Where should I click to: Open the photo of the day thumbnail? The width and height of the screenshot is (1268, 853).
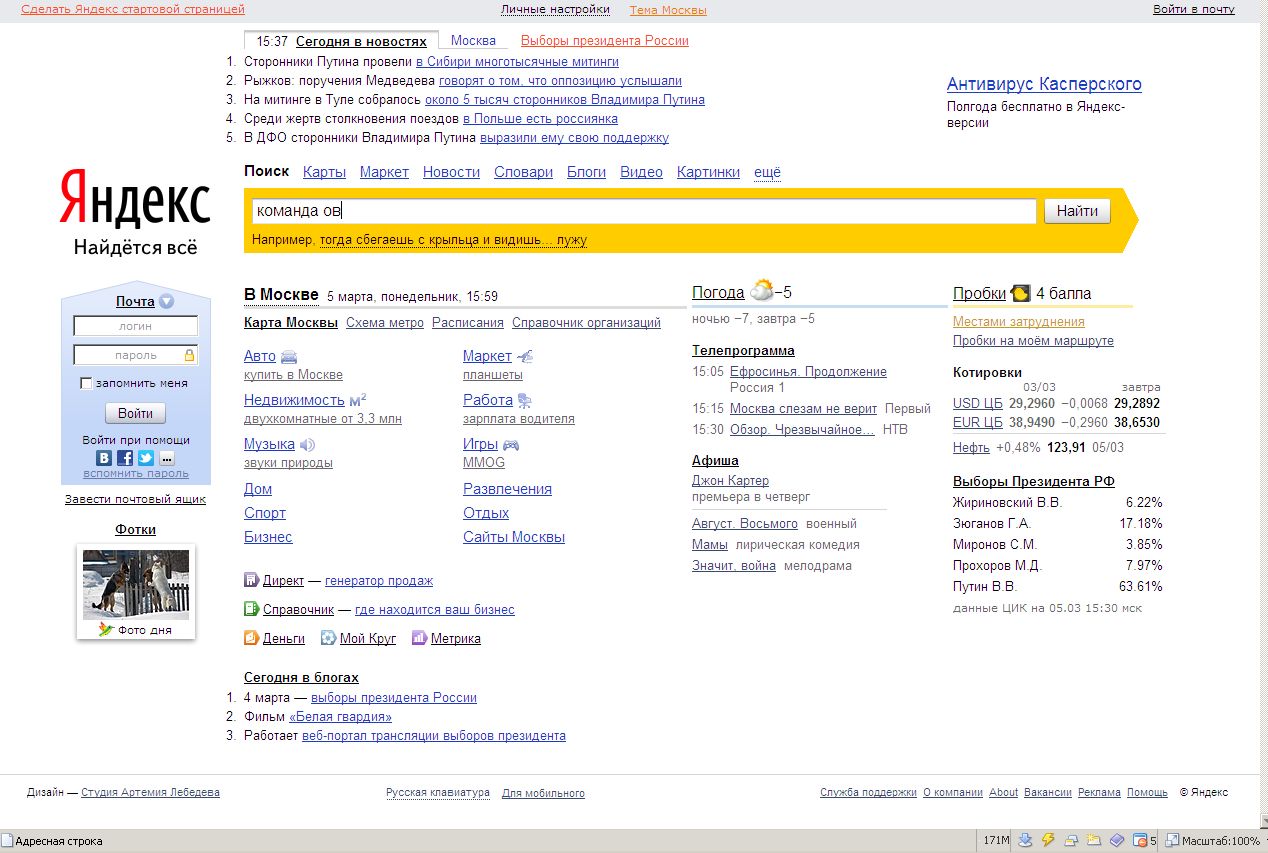pyautogui.click(x=135, y=584)
